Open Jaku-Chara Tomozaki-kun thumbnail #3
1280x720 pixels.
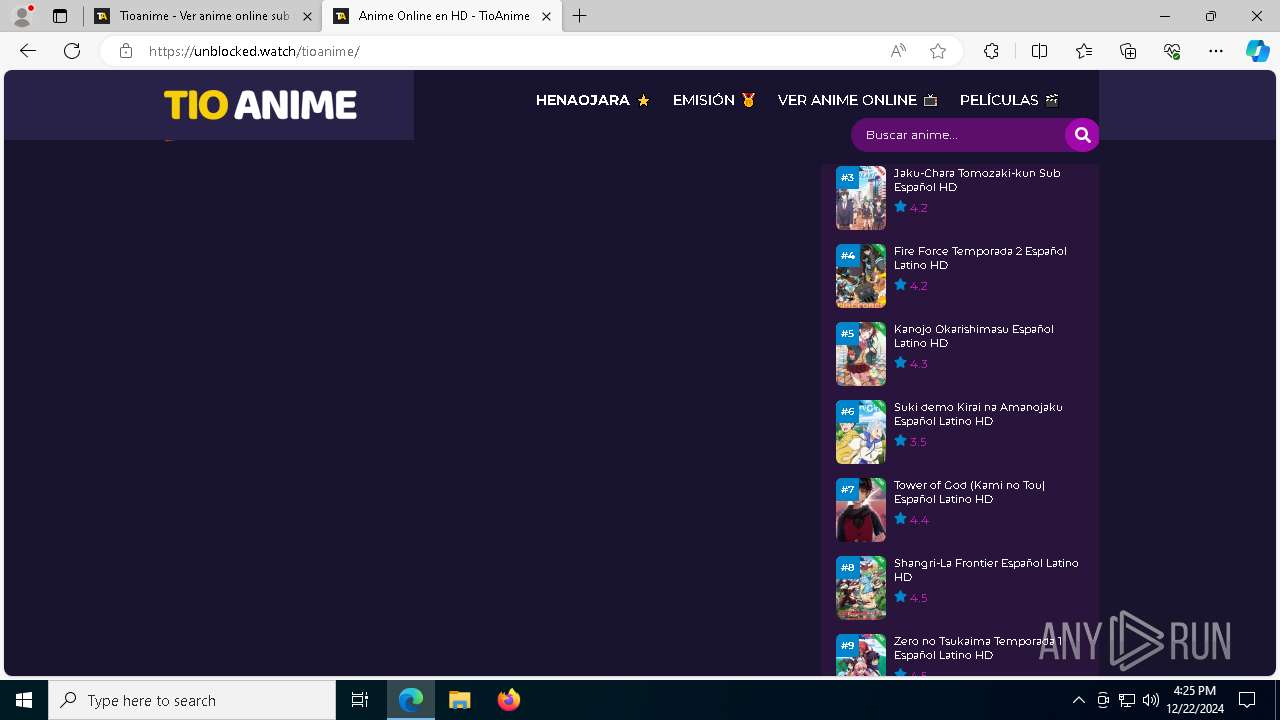(861, 198)
